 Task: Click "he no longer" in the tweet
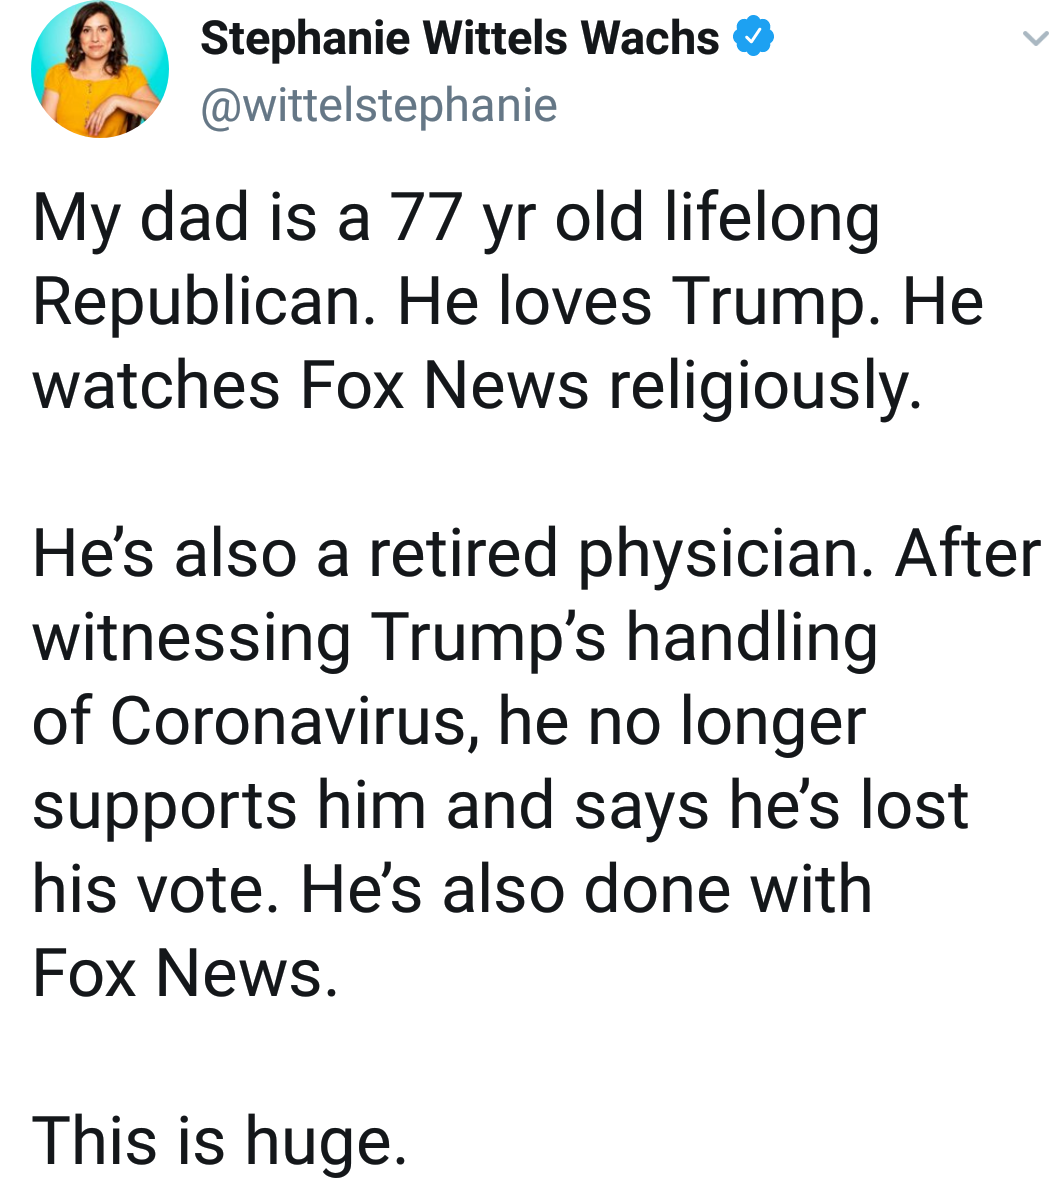(681, 721)
